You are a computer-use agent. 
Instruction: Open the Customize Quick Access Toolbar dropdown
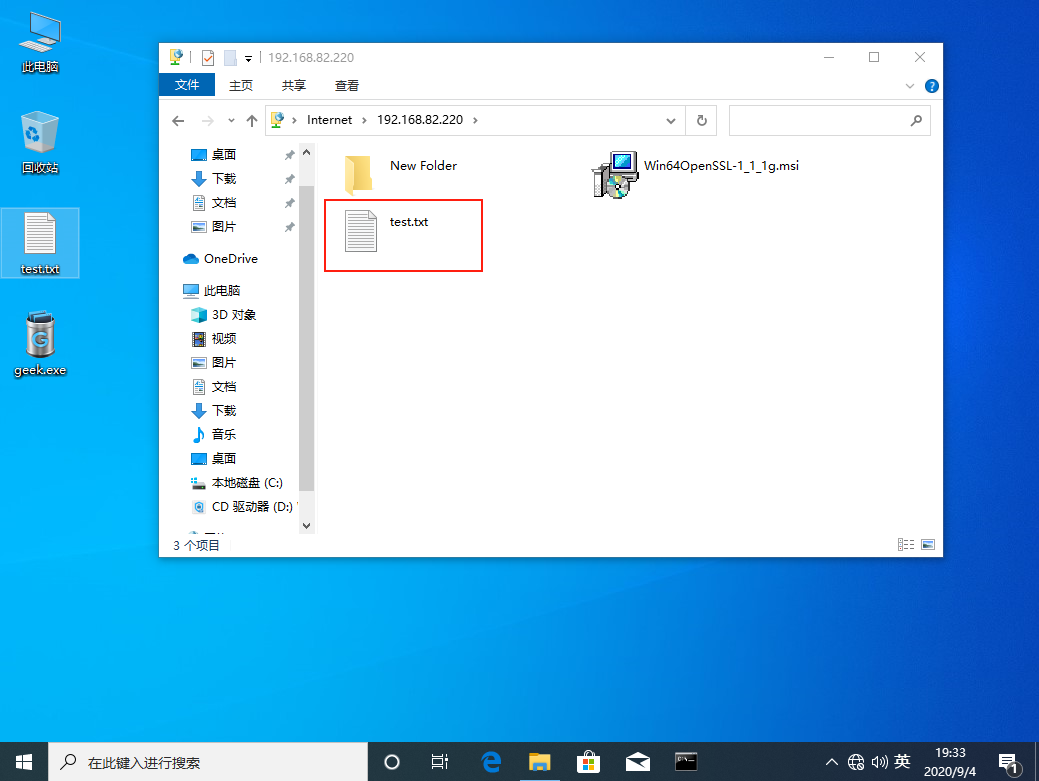click(248, 58)
